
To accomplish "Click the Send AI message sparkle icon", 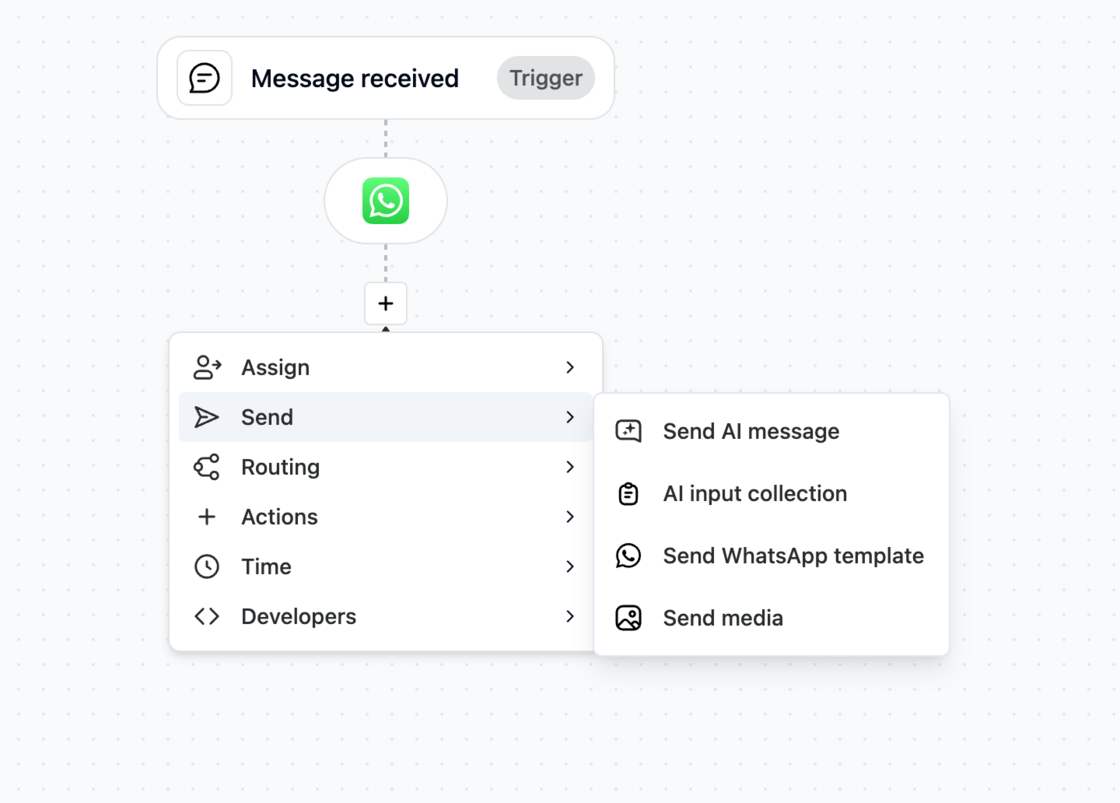I will [x=629, y=431].
